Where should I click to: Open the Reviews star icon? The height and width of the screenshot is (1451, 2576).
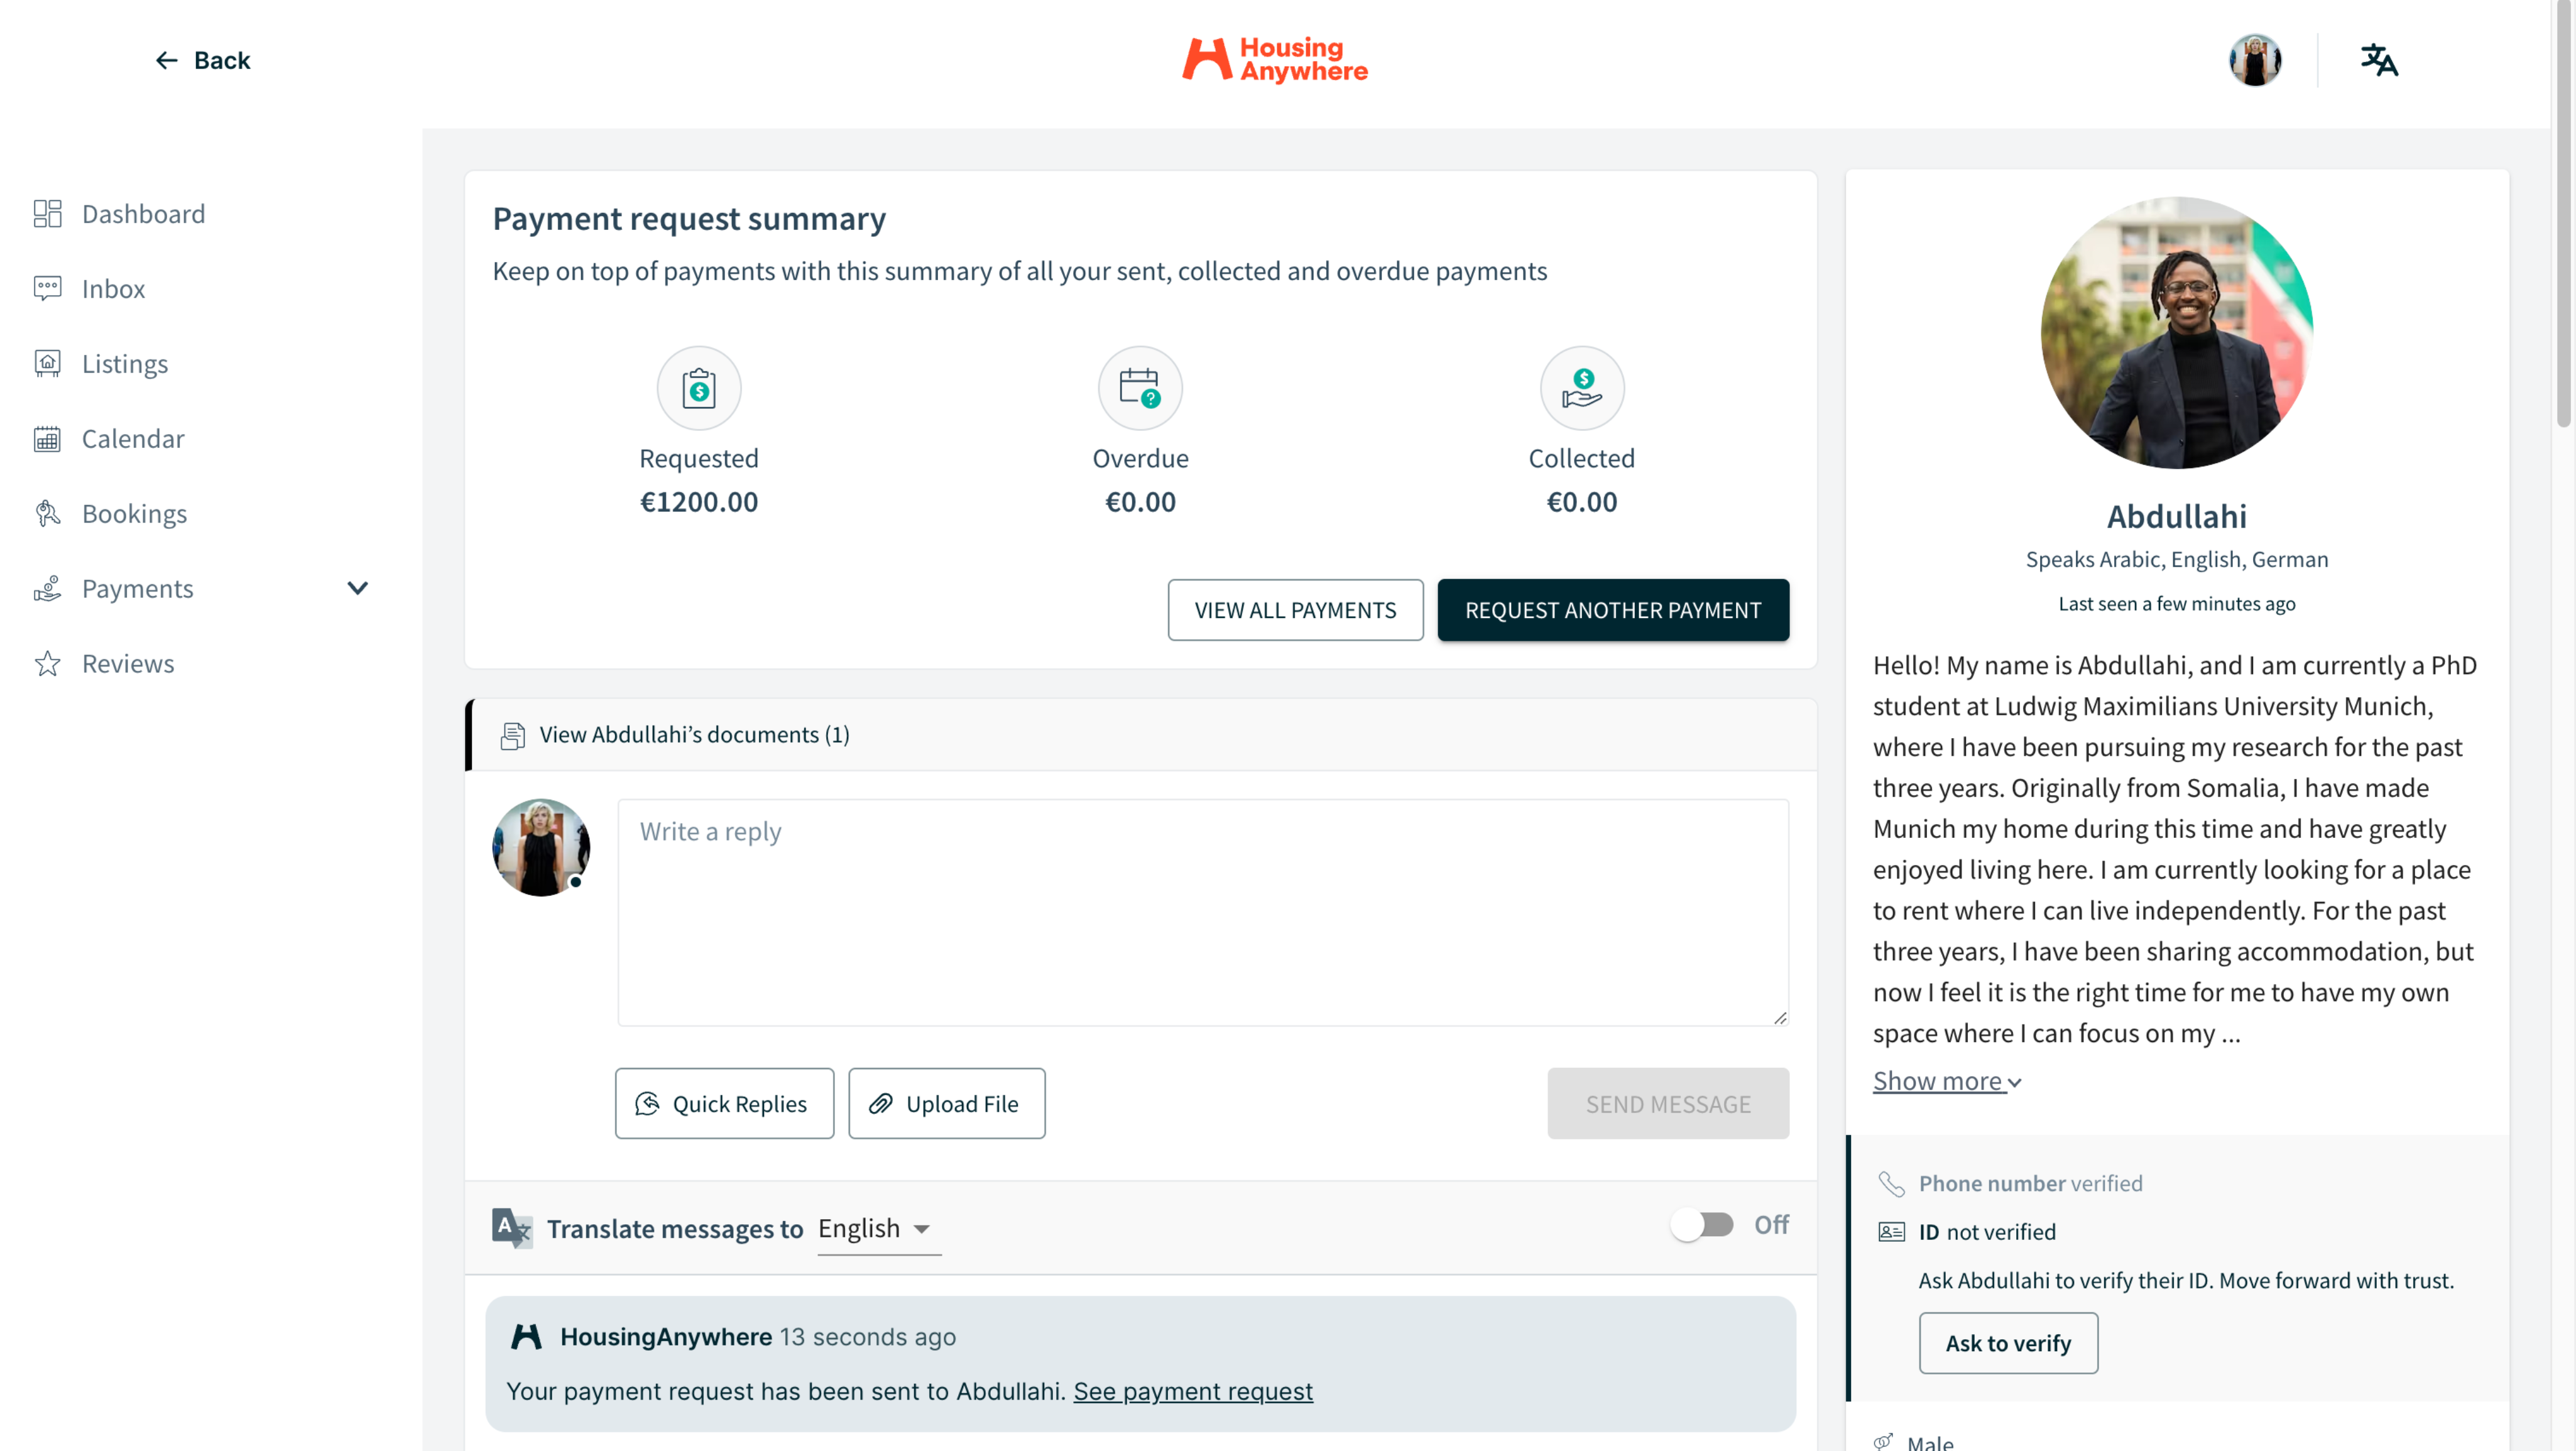pos(47,663)
